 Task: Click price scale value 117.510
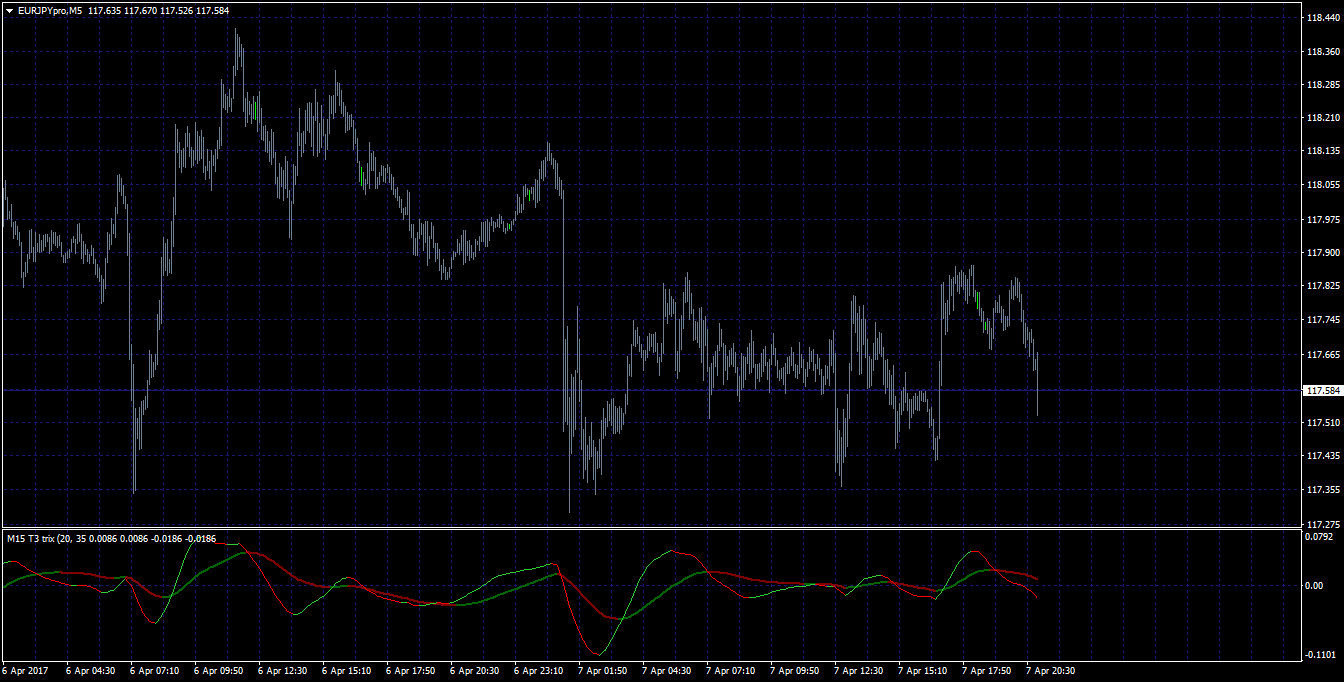point(1322,422)
